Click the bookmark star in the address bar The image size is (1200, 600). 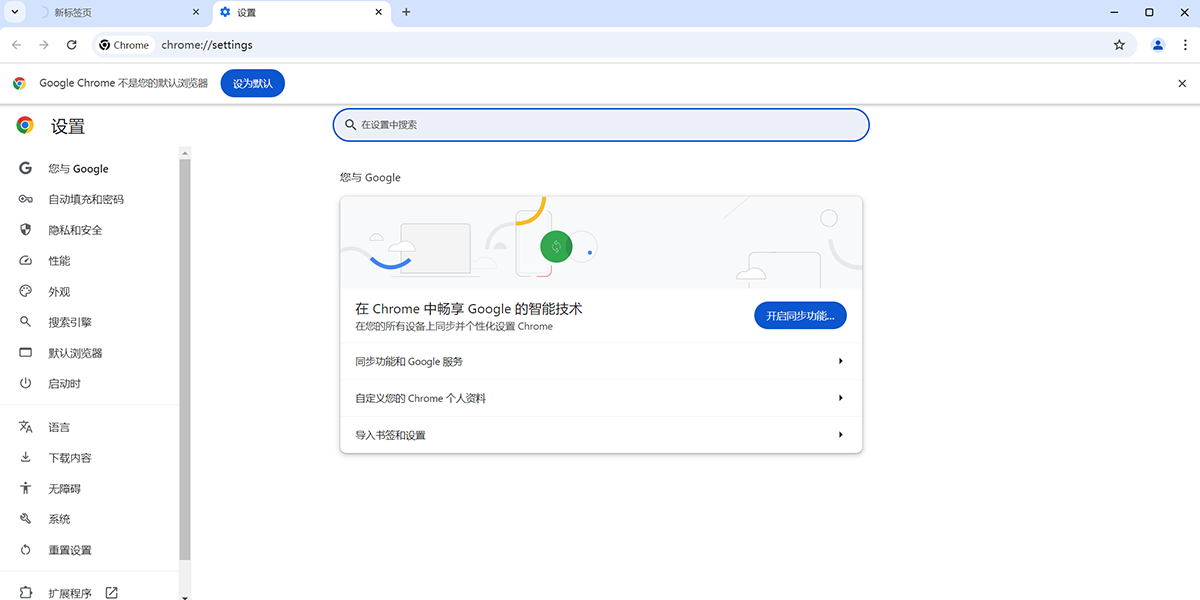[1119, 45]
